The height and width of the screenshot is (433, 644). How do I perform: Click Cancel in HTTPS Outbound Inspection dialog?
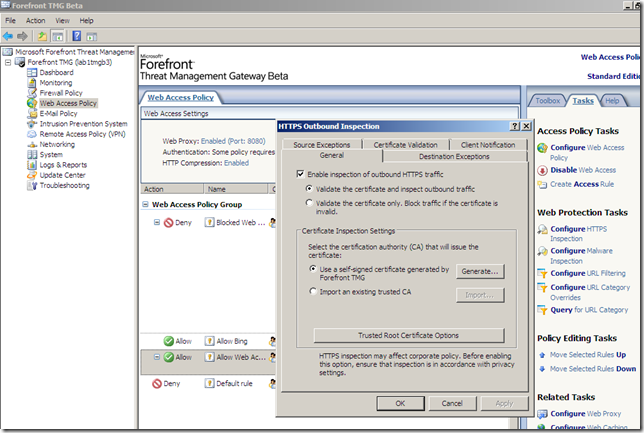(452, 403)
